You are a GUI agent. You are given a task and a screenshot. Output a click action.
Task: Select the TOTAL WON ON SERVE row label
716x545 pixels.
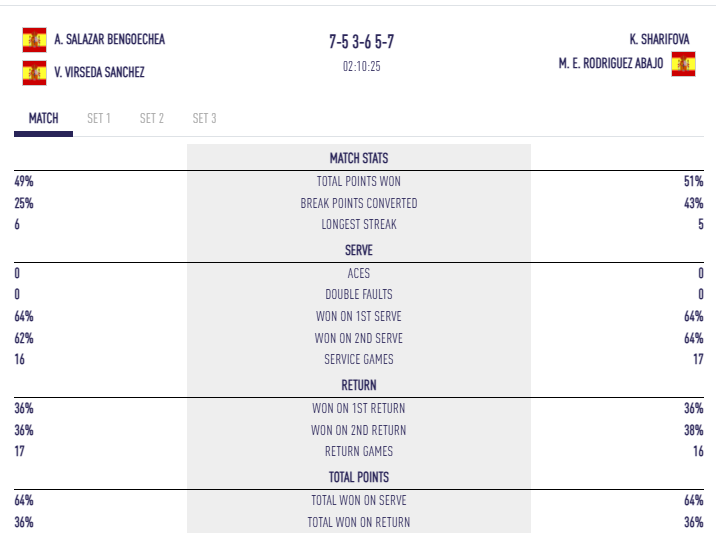click(x=359, y=500)
